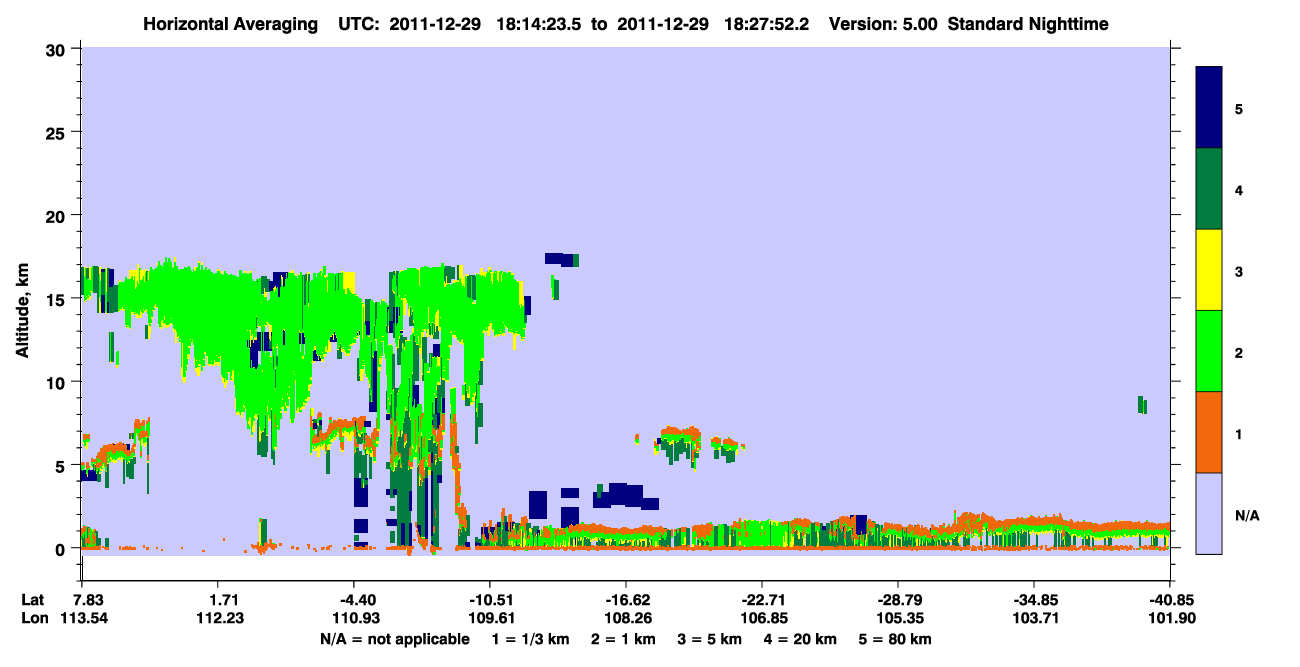Viewport: 1300px width, 667px height.
Task: Select the yellow level 3 color band
Action: click(x=1209, y=270)
